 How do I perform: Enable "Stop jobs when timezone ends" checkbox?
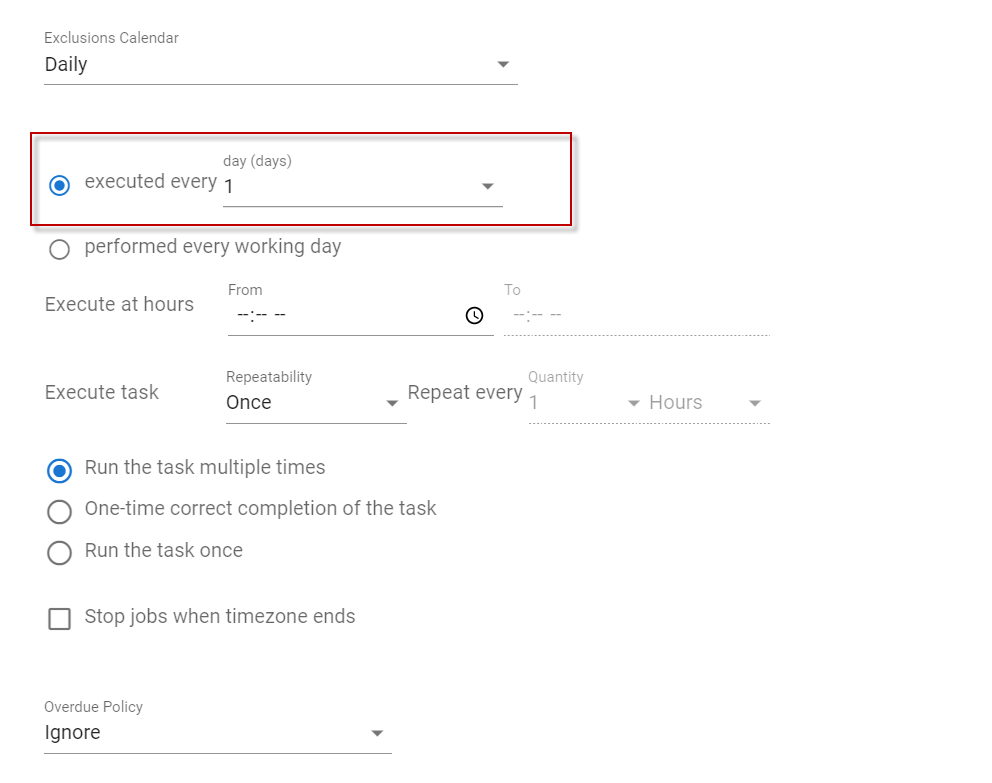click(x=59, y=619)
